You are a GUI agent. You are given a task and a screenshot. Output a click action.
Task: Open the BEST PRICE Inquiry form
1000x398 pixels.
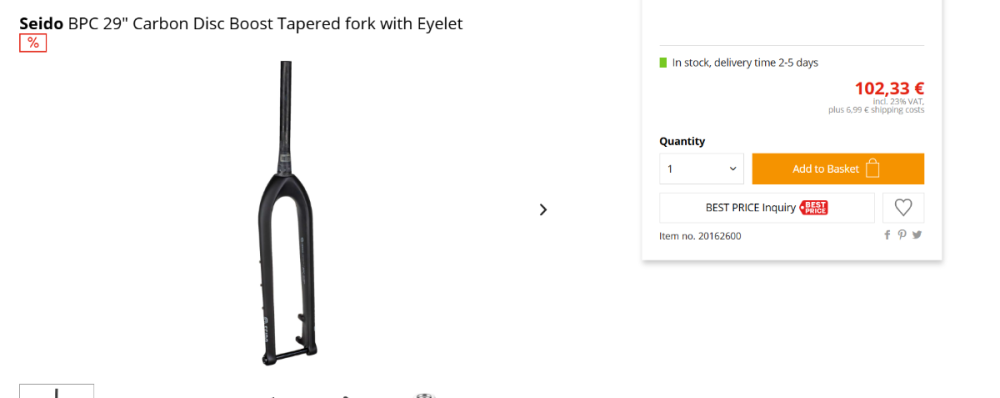[767, 207]
